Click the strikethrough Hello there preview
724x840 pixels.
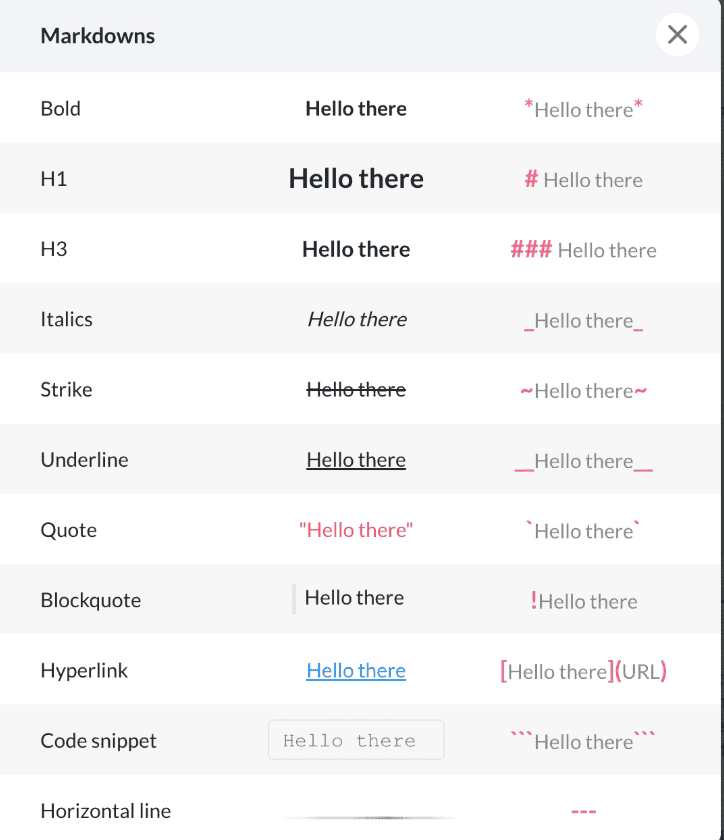pyautogui.click(x=356, y=389)
